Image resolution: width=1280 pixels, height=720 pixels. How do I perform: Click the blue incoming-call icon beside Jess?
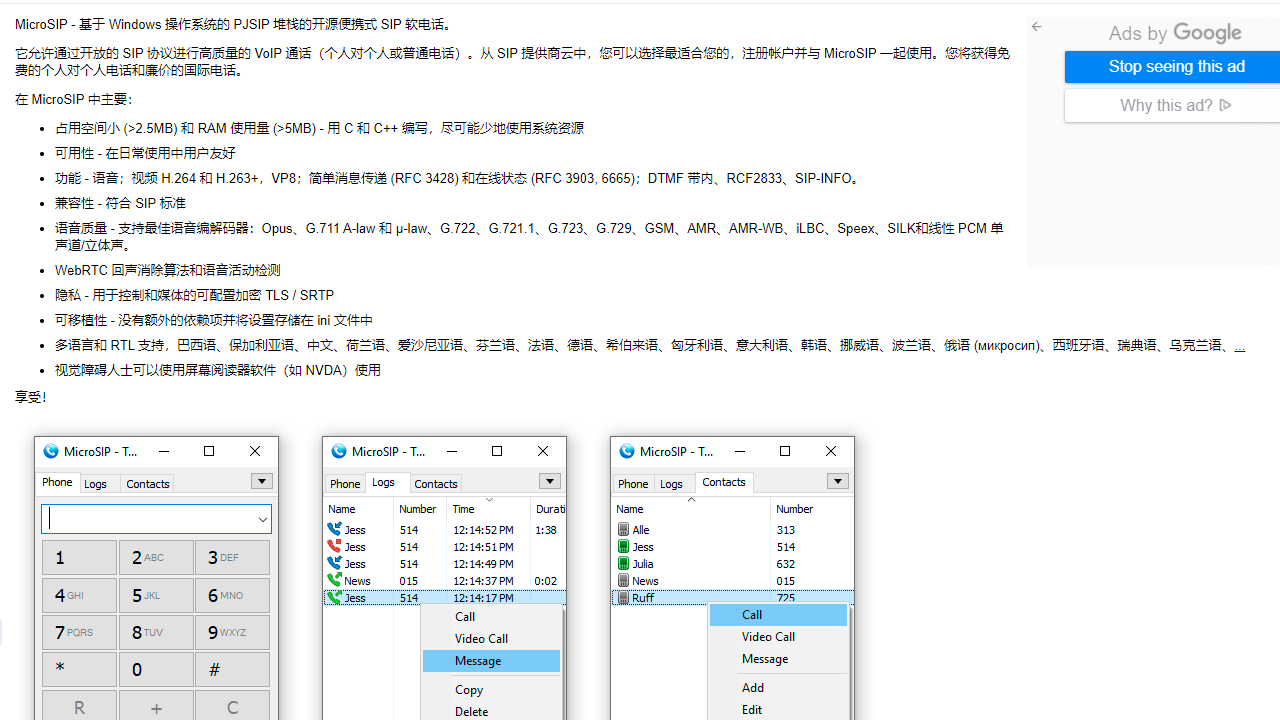click(333, 530)
